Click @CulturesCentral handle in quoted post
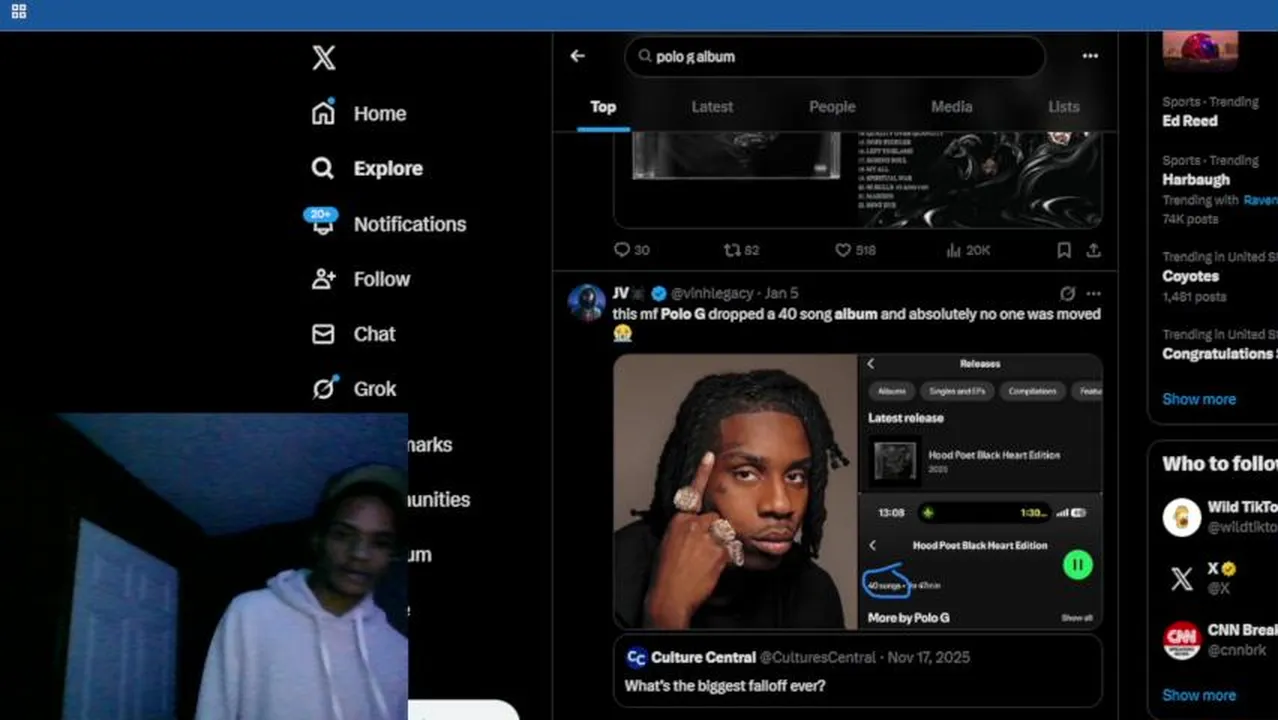Screen dimensions: 1278x720 (x=817, y=657)
